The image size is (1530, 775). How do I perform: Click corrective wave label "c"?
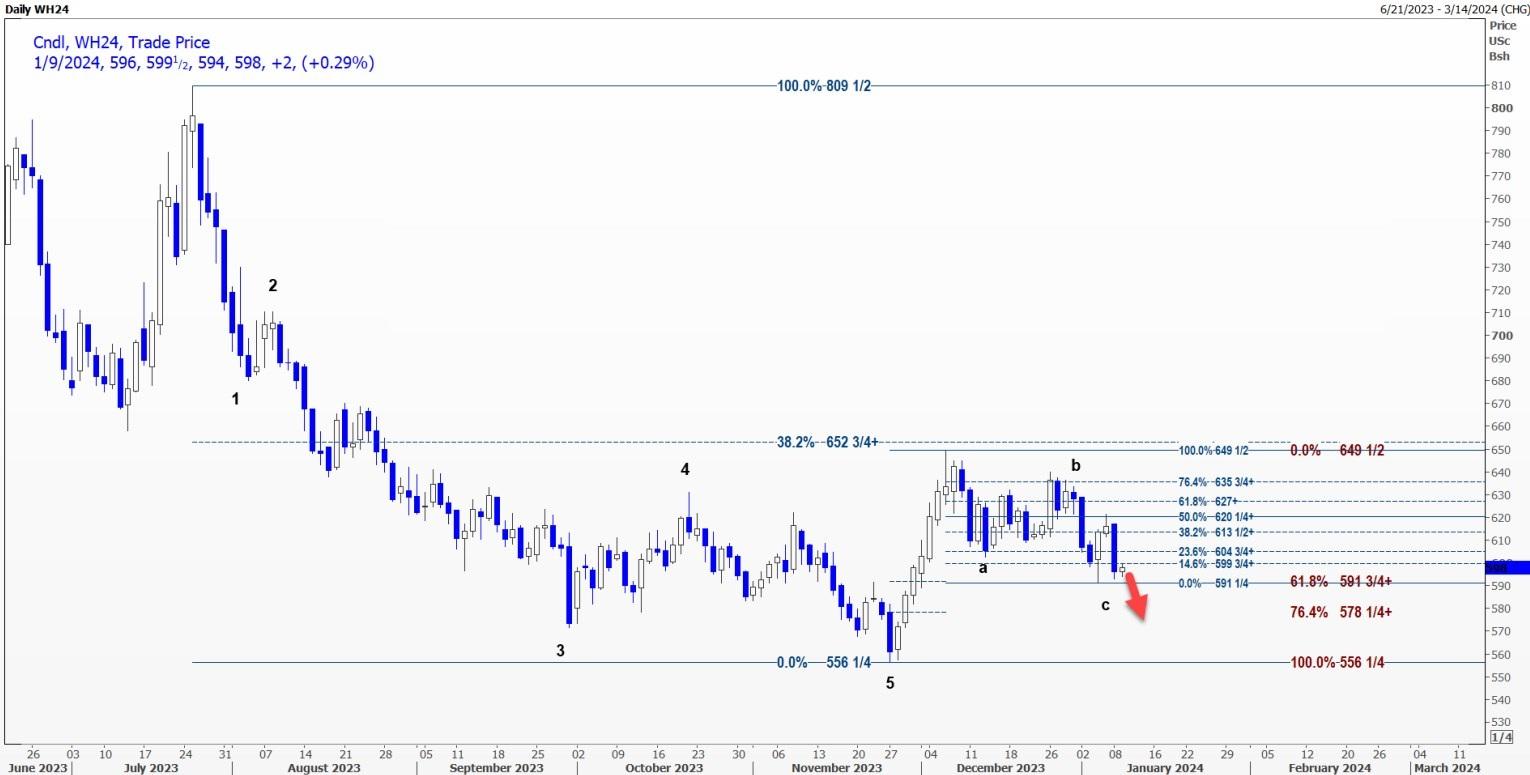tap(1105, 604)
